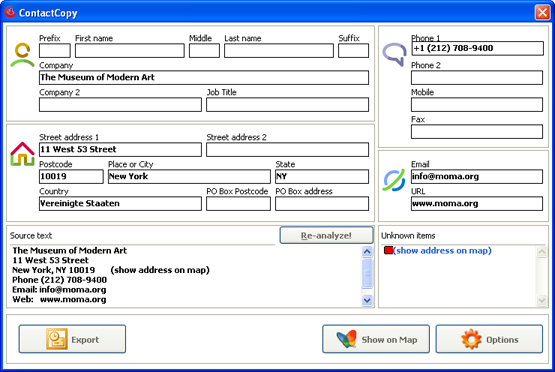Focus the Prefix field
The width and height of the screenshot is (555, 372).
pyautogui.click(x=55, y=51)
